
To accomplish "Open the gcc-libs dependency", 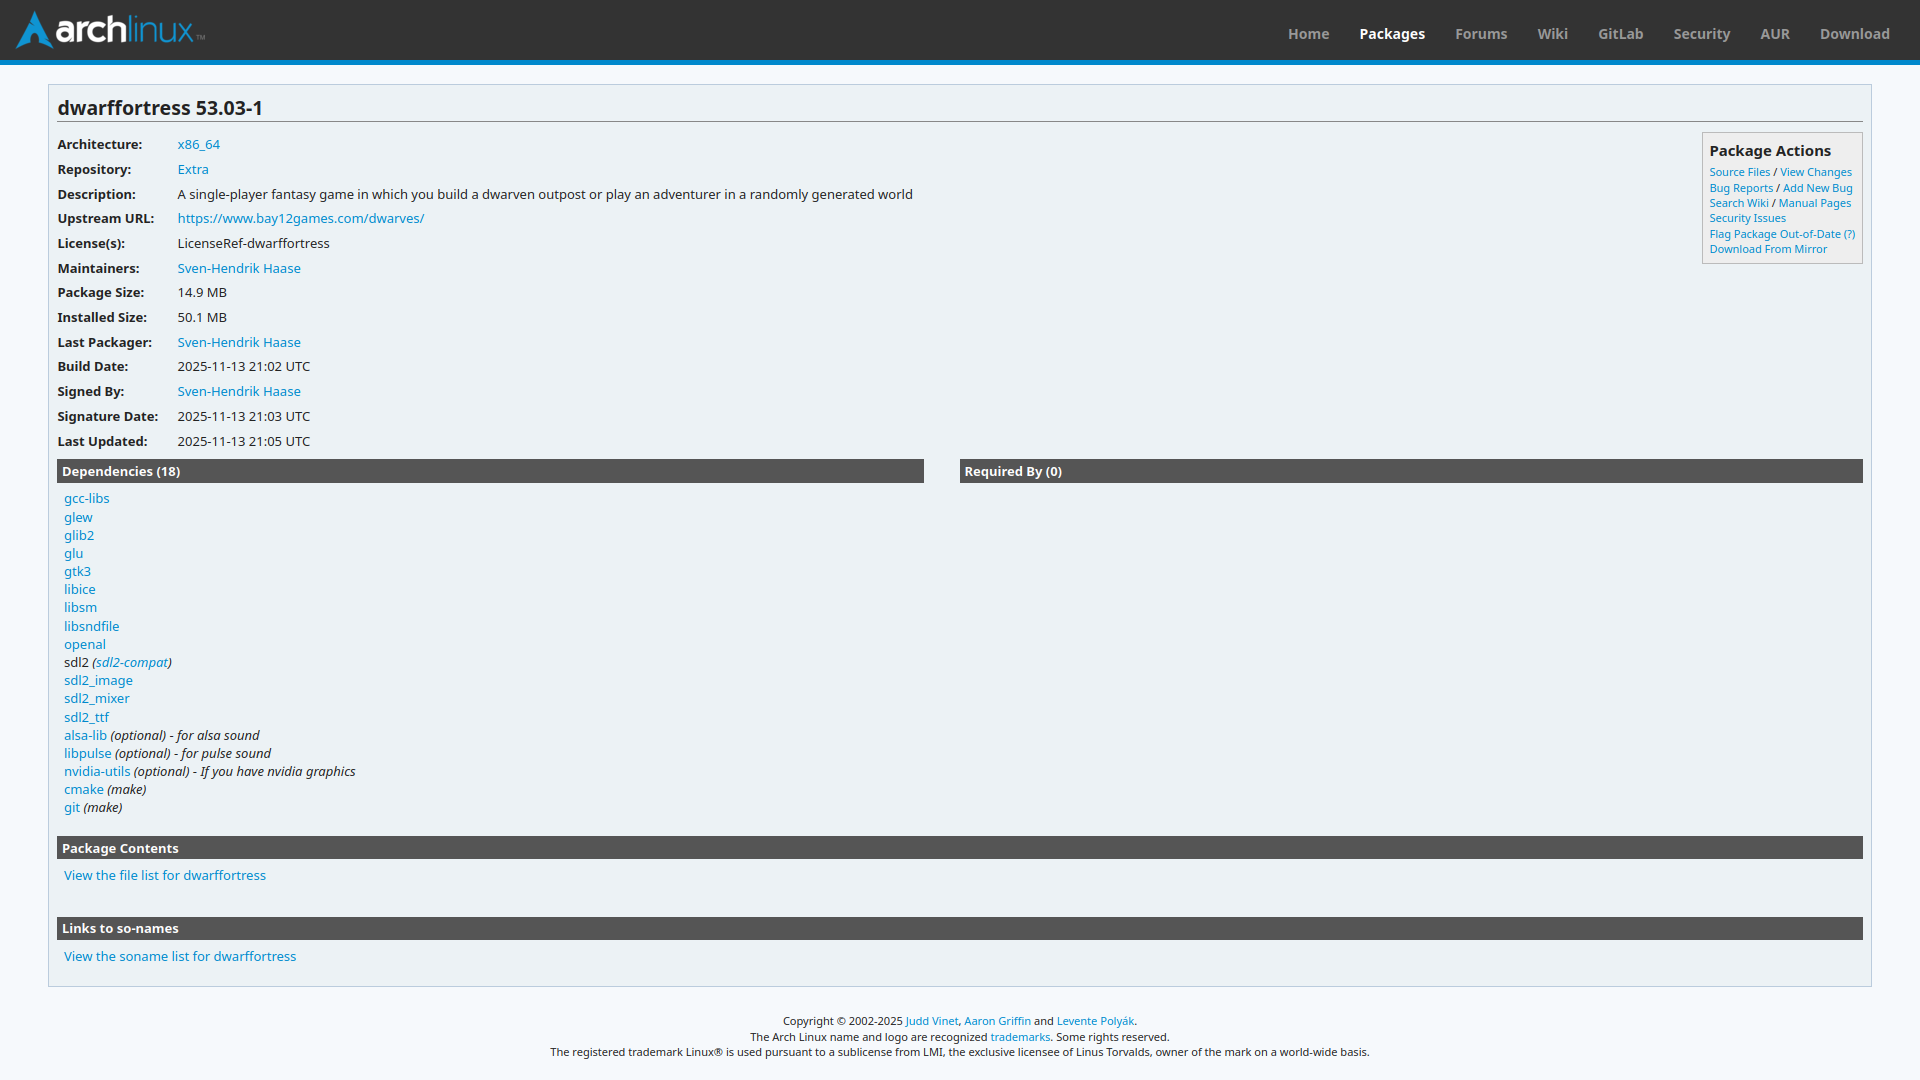I will [87, 499].
